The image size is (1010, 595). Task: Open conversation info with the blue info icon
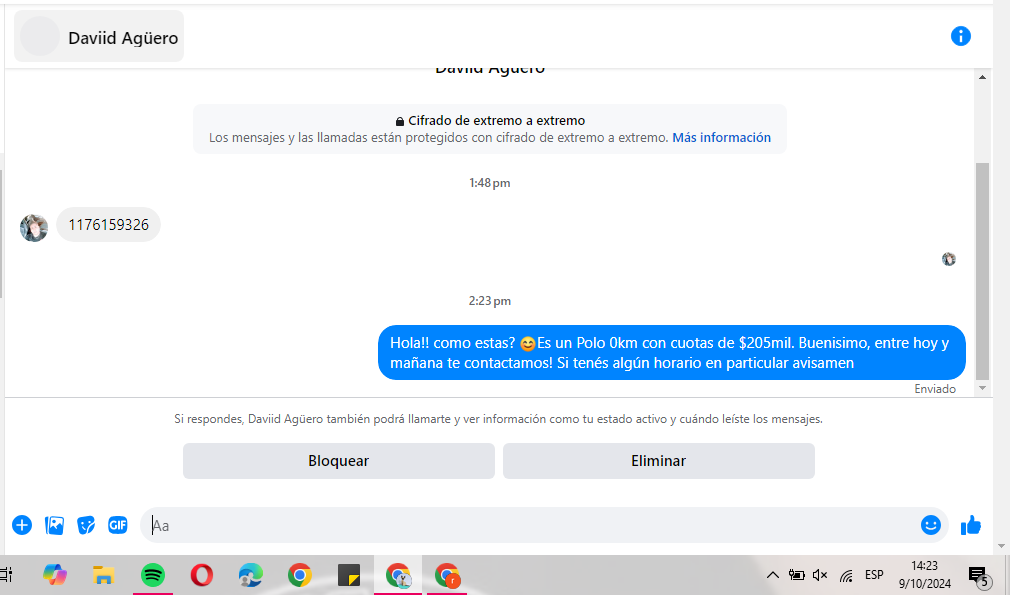960,37
